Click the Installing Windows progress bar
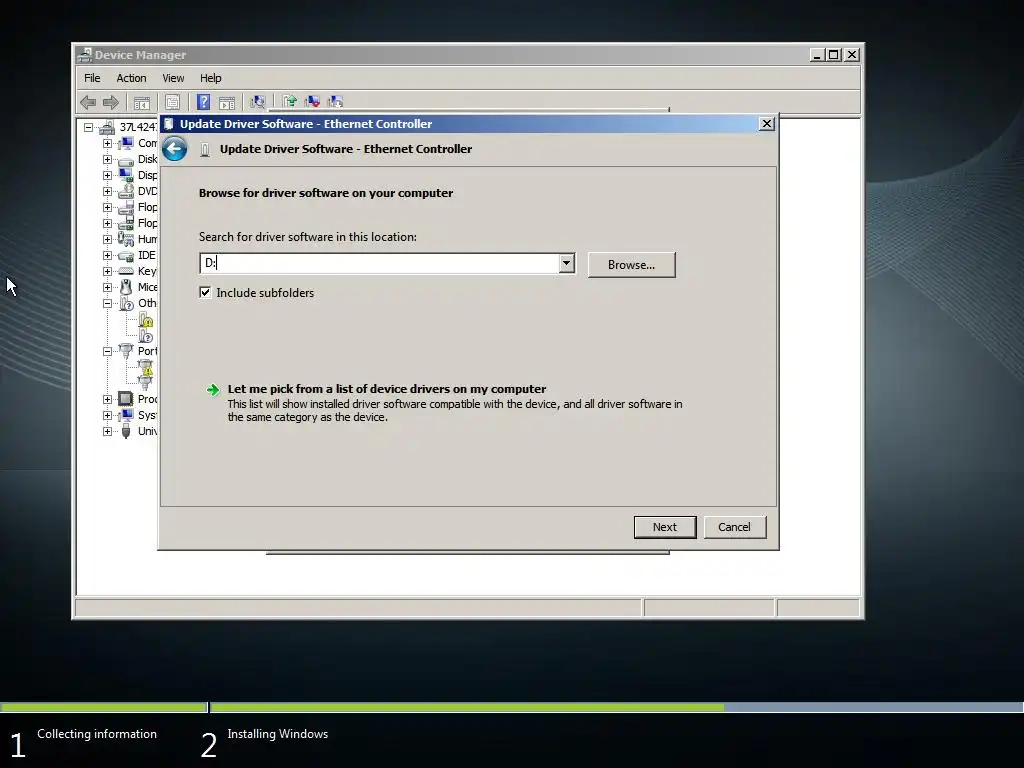The image size is (1024, 768). (x=616, y=707)
